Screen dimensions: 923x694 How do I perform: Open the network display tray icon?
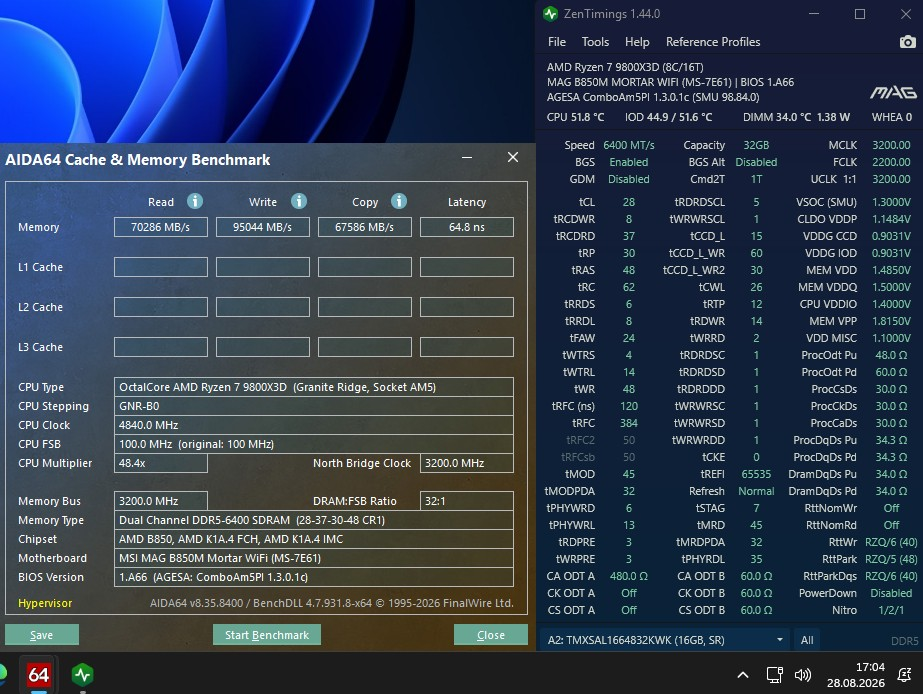(x=774, y=675)
